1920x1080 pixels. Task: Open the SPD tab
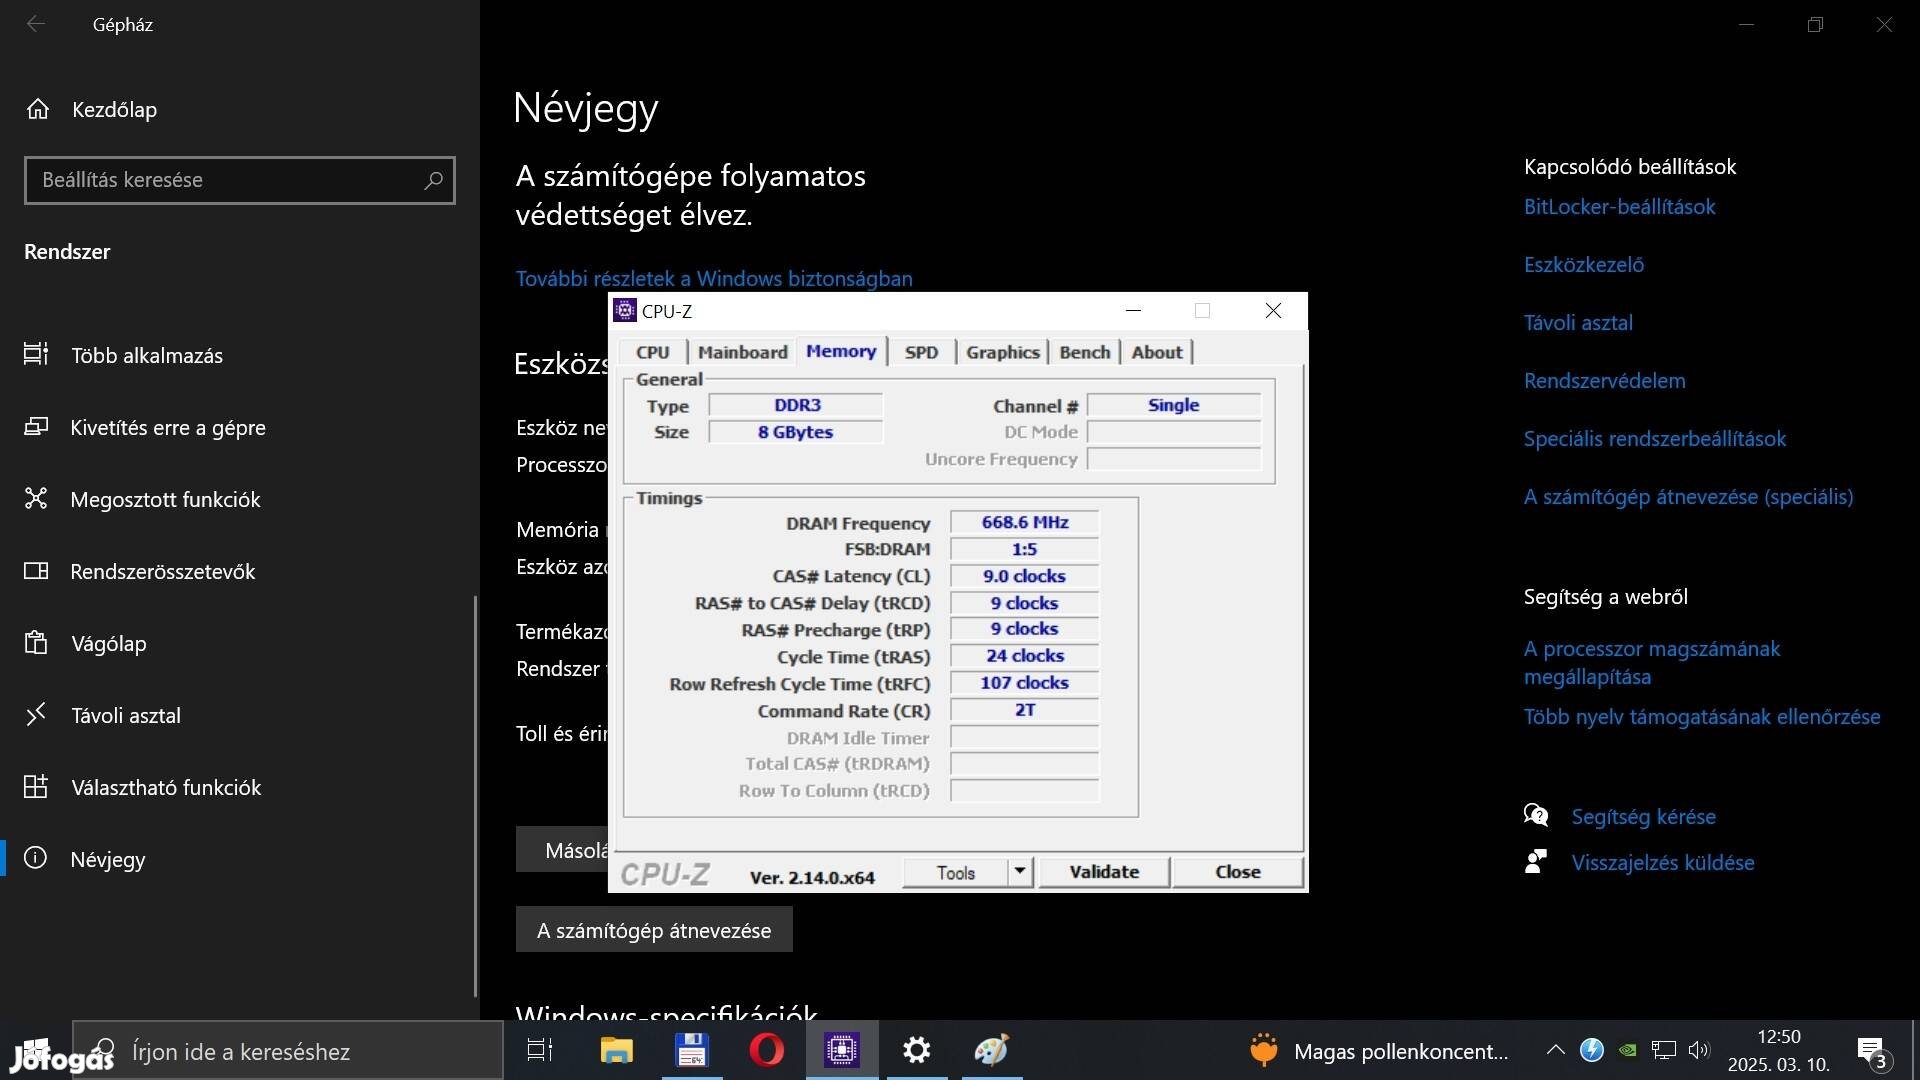(921, 352)
